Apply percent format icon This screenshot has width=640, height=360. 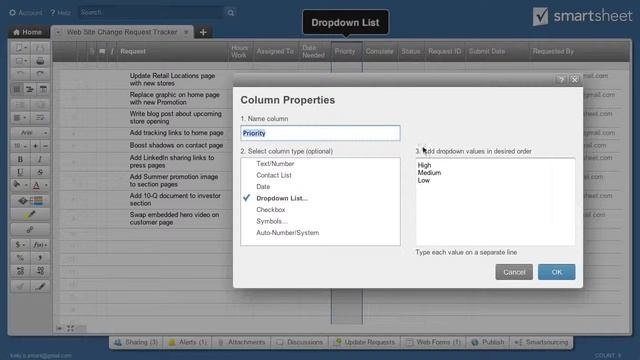pyautogui.click(x=20, y=258)
